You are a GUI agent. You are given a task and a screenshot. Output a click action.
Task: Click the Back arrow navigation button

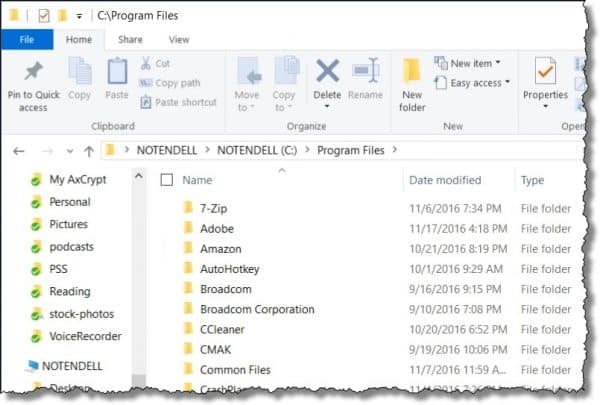coord(18,152)
